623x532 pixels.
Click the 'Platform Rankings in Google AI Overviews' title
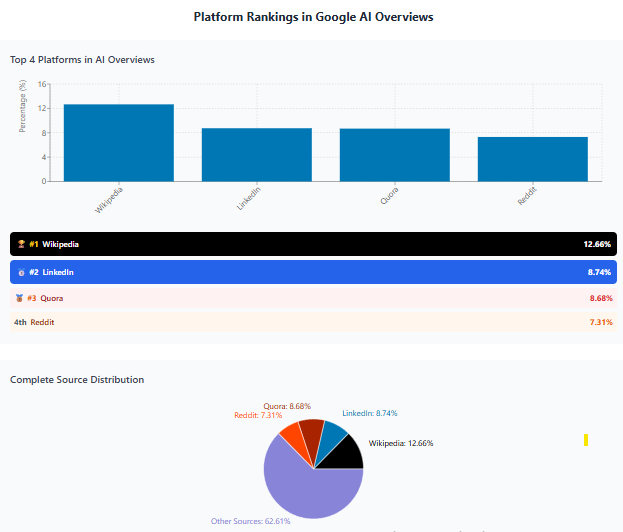313,17
